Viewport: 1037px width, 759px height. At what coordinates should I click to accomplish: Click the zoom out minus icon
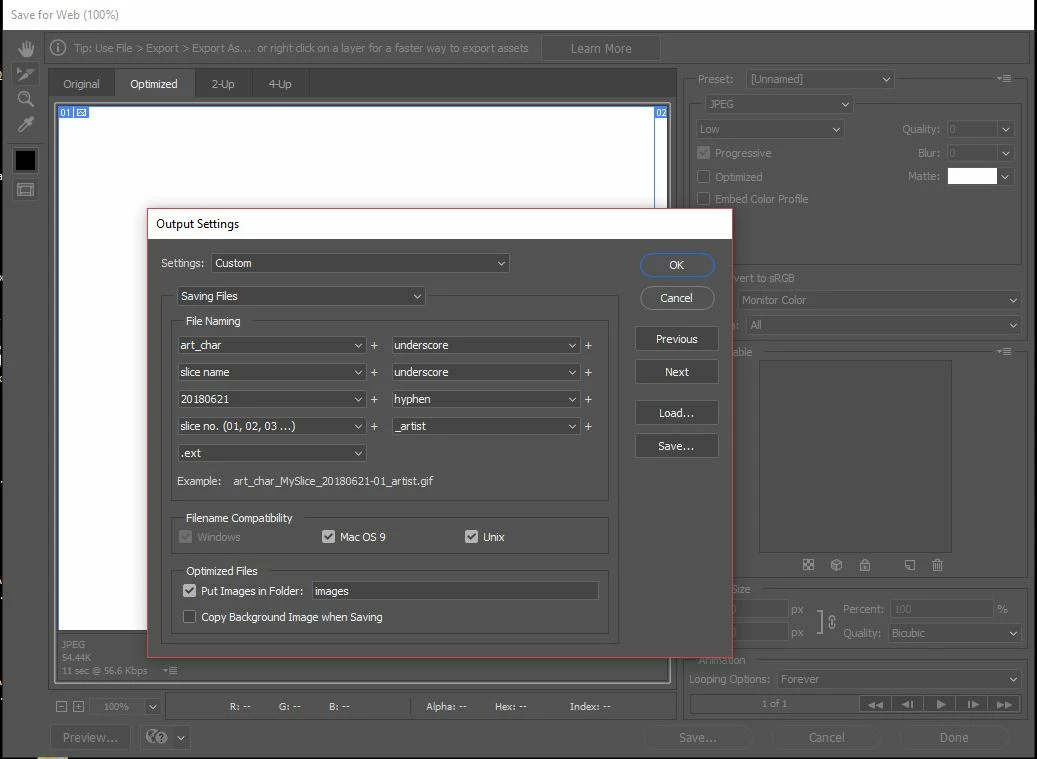coord(62,706)
